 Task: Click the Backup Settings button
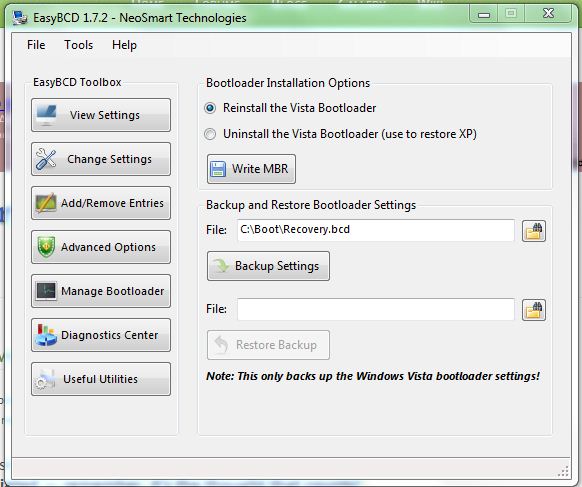pos(268,266)
